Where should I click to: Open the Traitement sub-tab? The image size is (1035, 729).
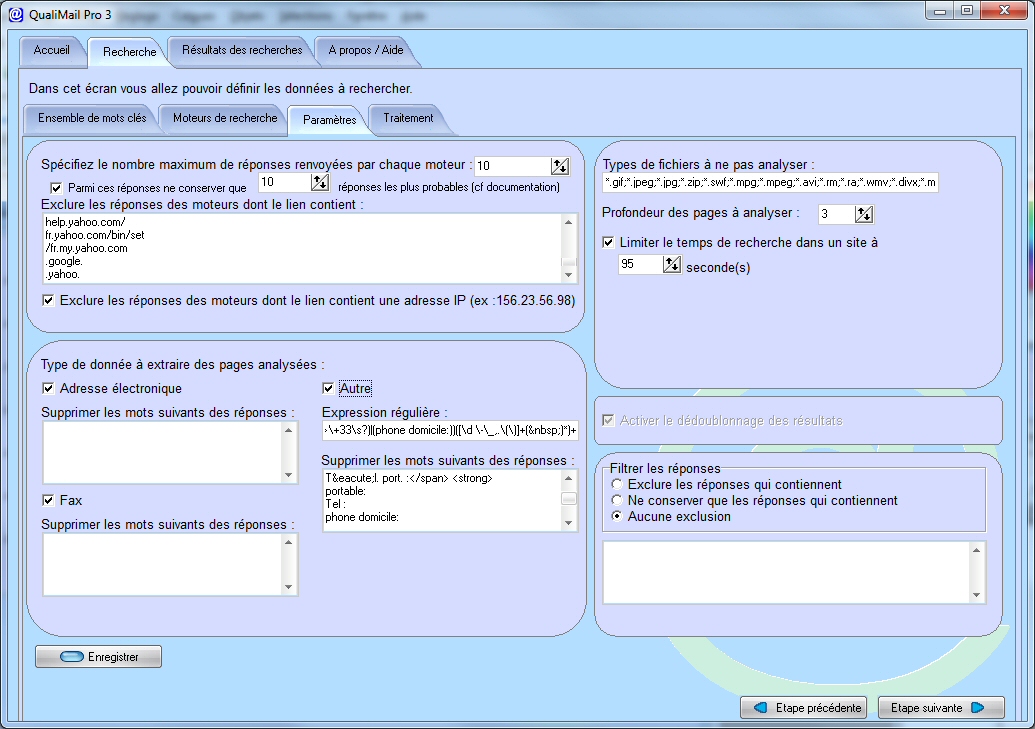click(408, 118)
